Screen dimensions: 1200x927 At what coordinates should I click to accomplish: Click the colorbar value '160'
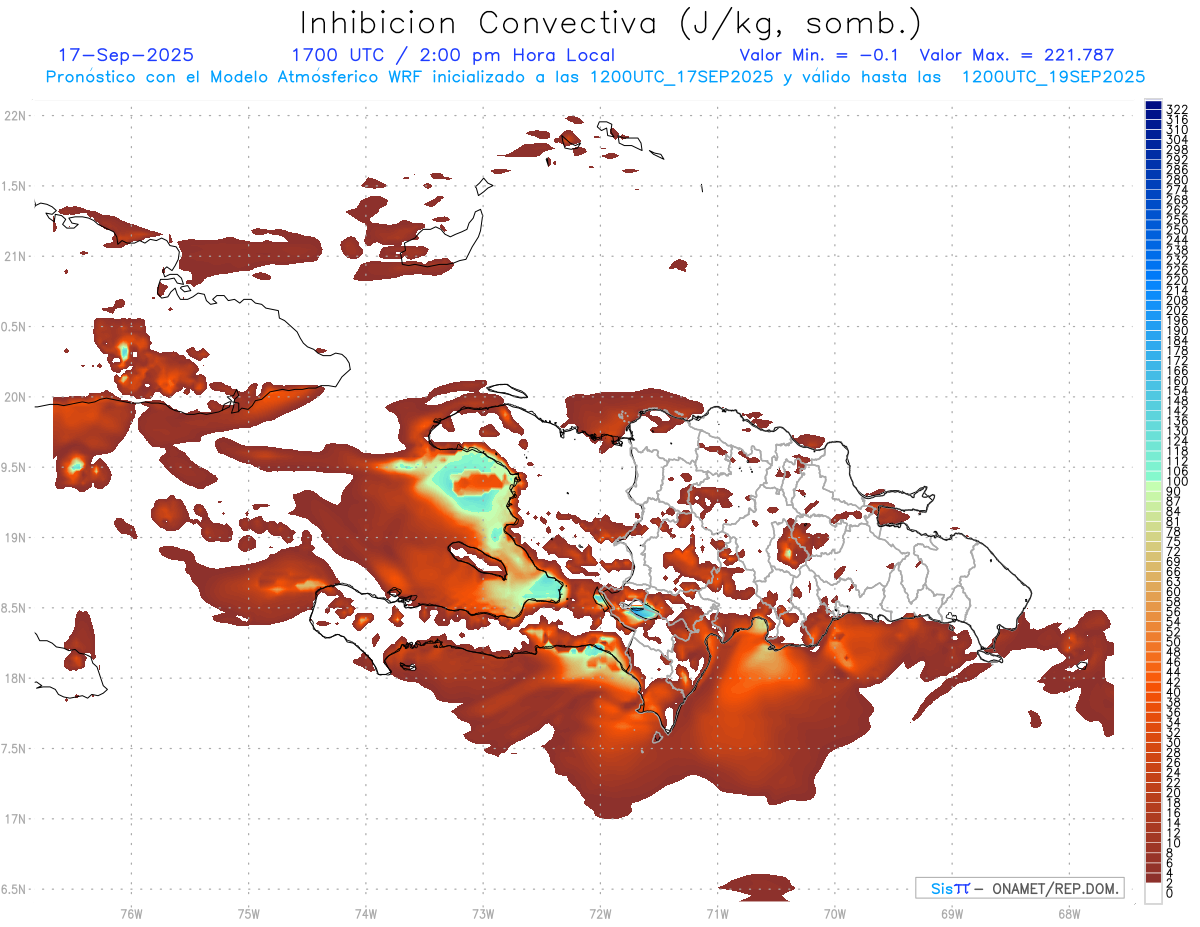click(x=1176, y=381)
